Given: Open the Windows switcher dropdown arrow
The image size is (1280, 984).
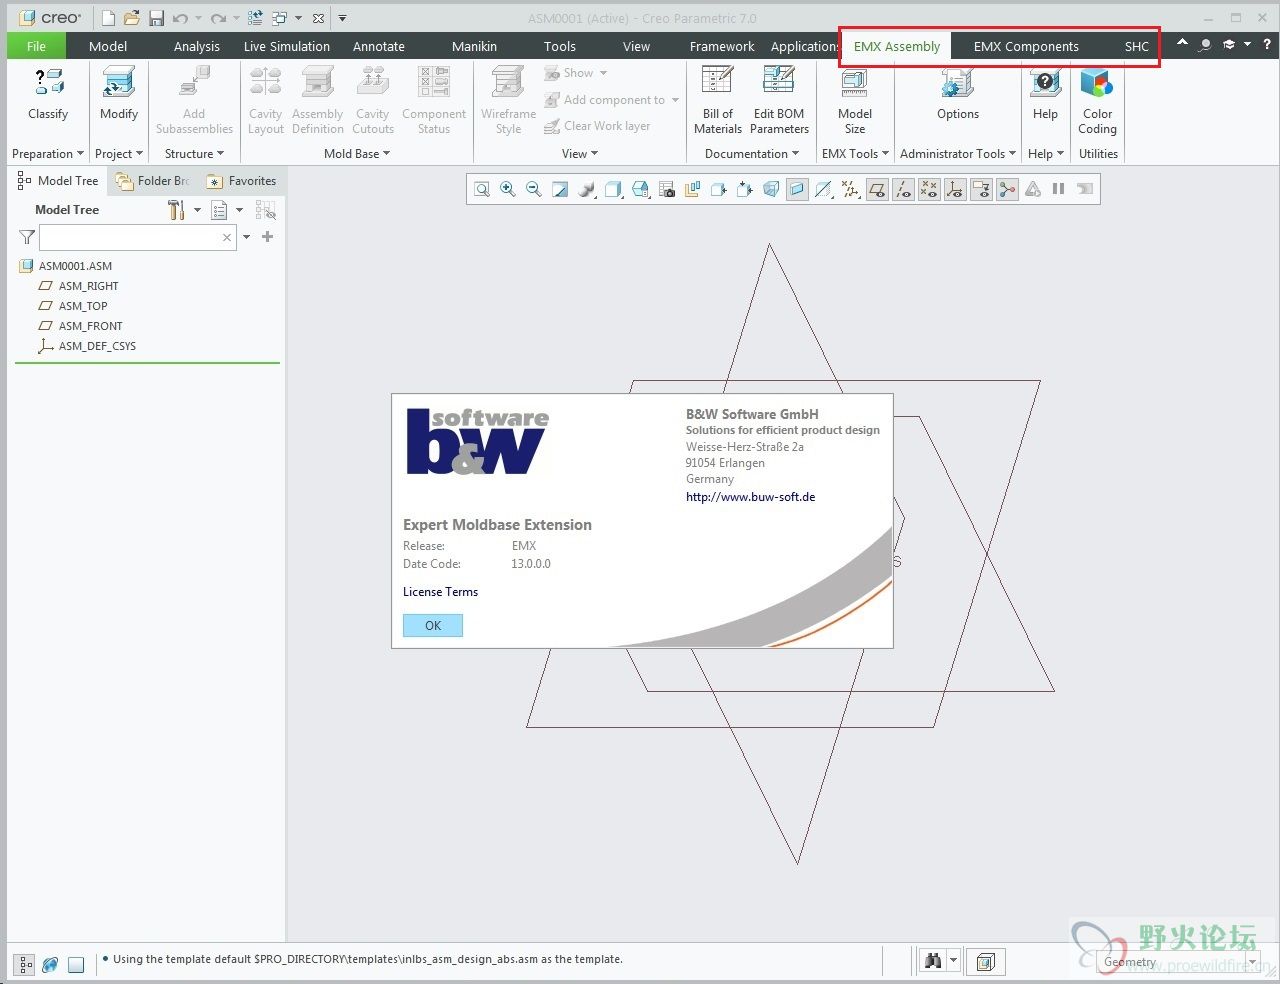Looking at the screenshot, I should click(298, 18).
